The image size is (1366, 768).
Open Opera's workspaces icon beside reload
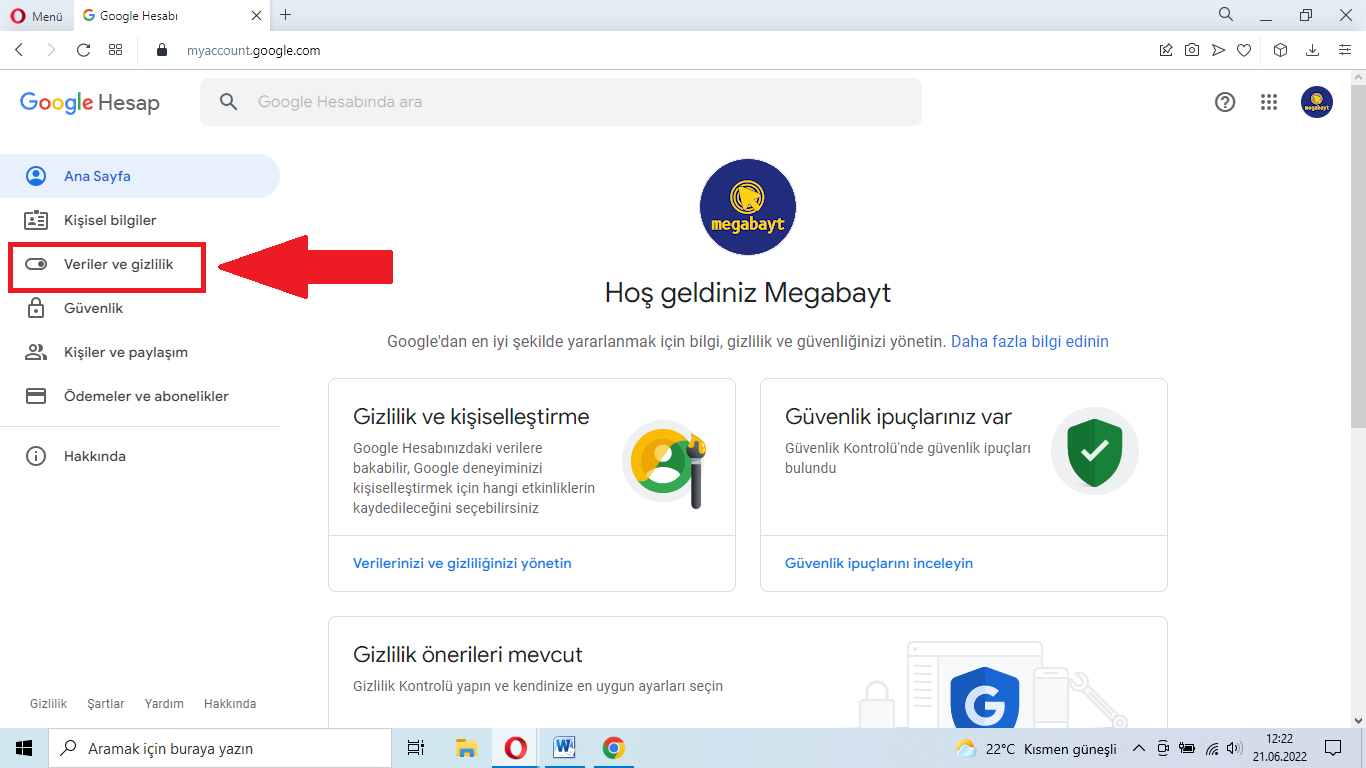click(115, 48)
